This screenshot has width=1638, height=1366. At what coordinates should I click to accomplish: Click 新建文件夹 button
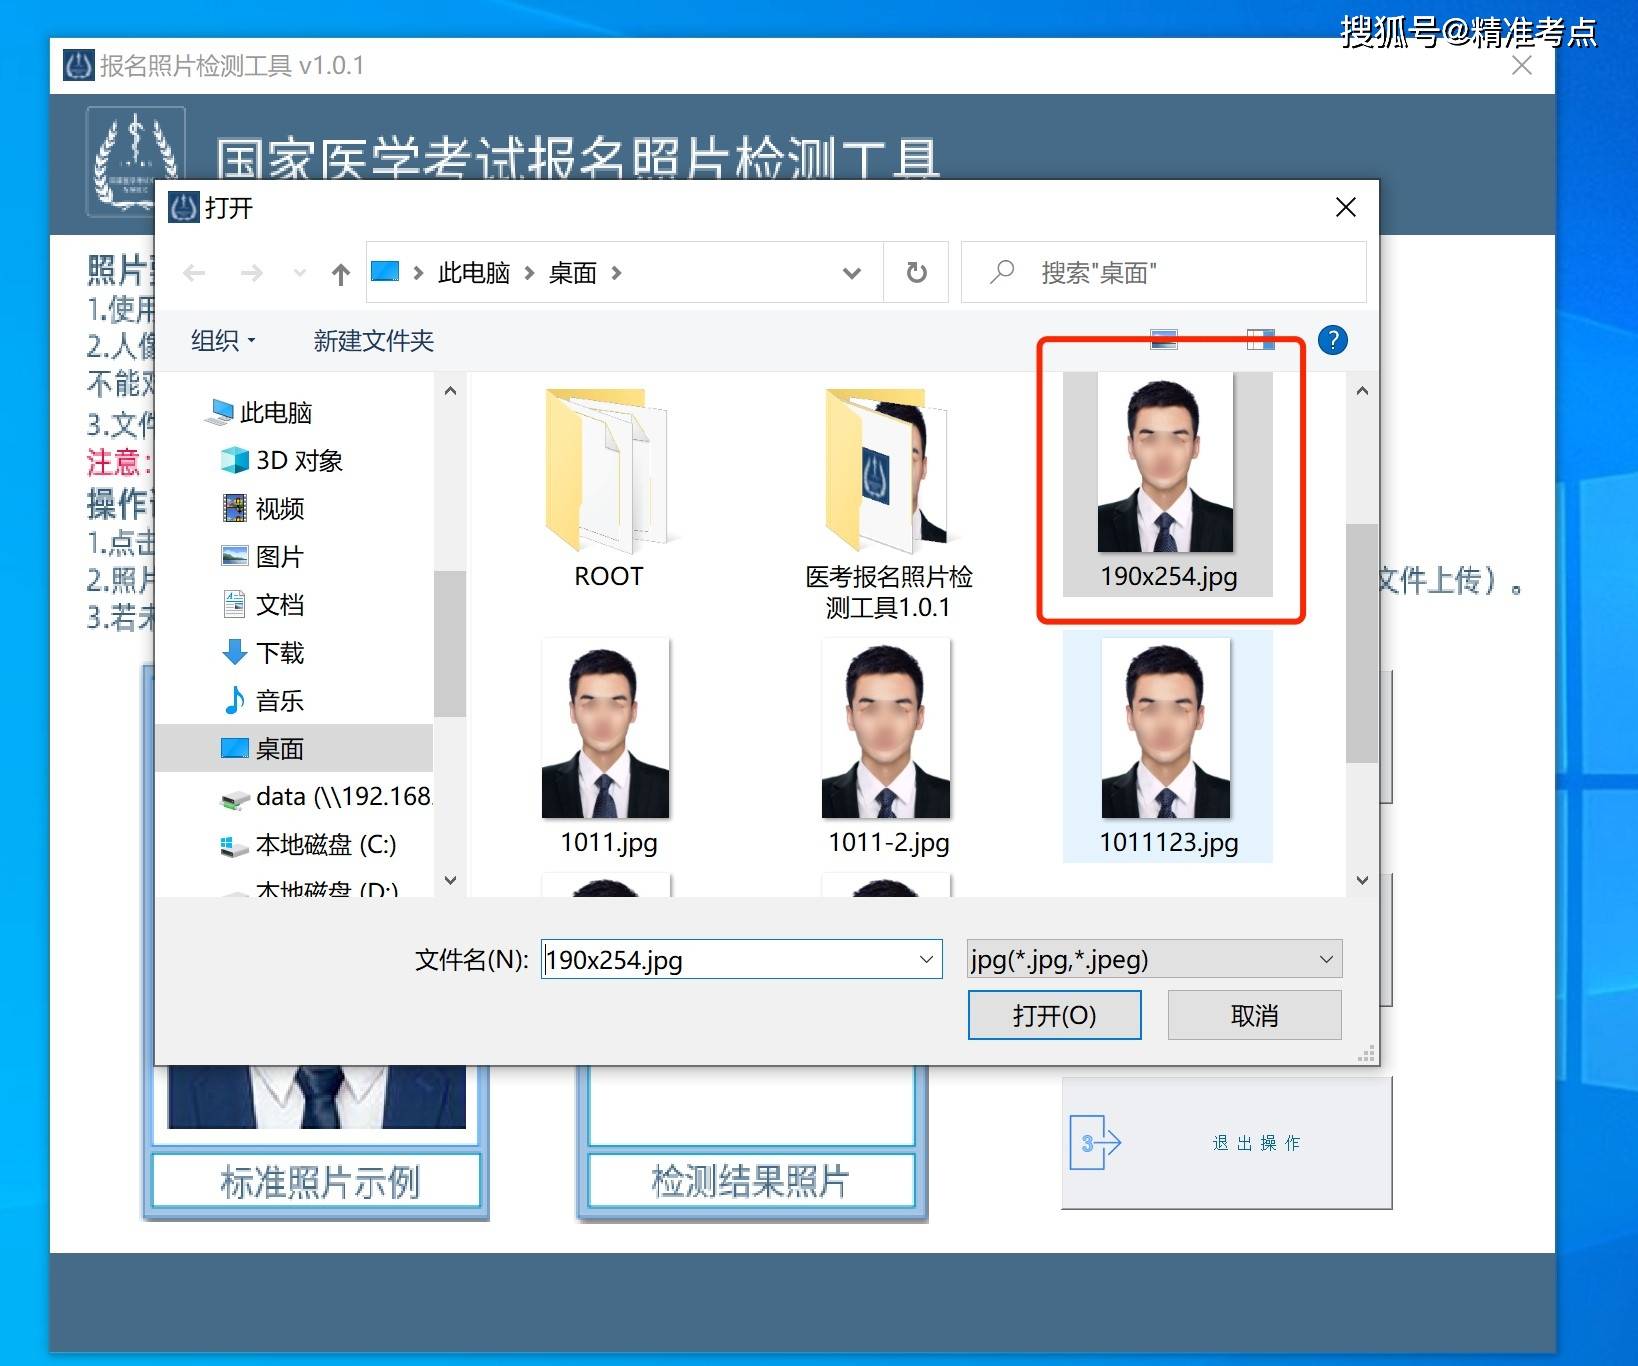point(373,341)
